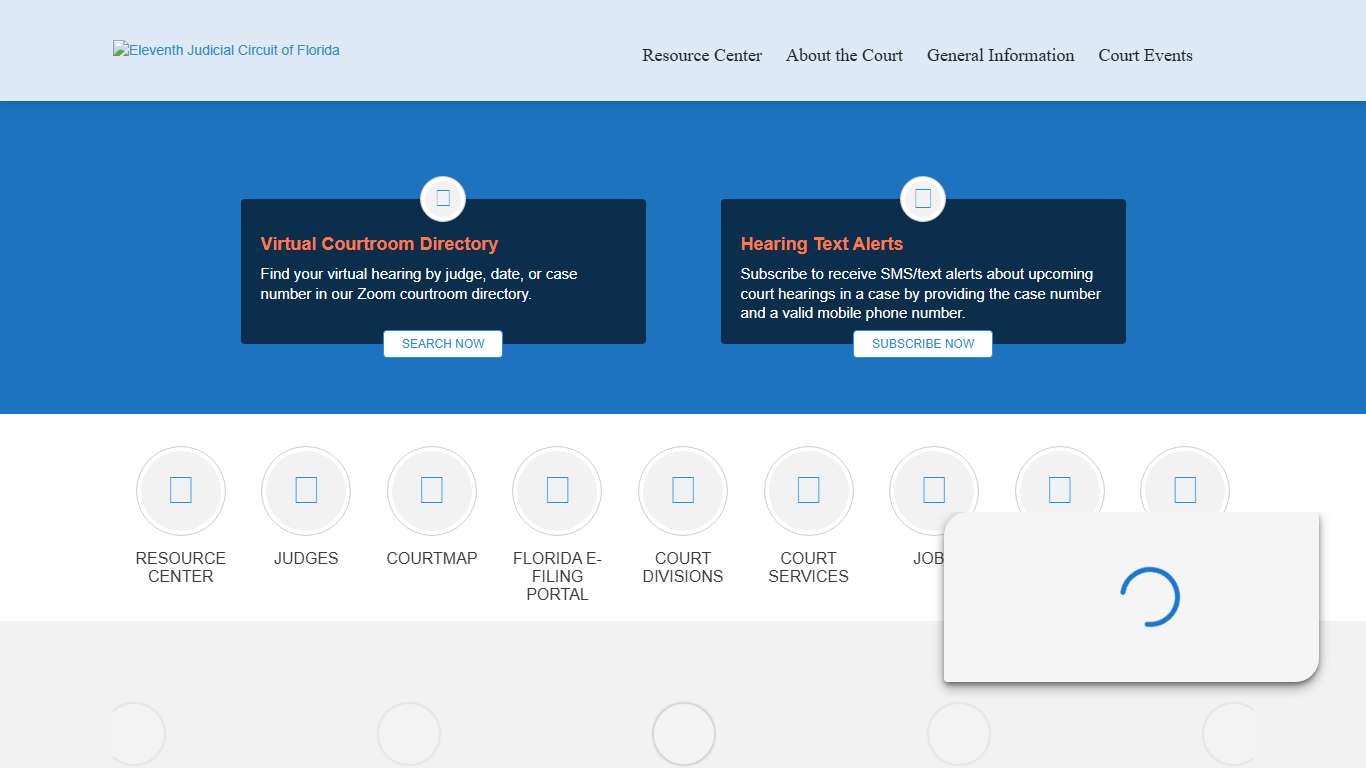Expand the General Information menu

point(1000,56)
